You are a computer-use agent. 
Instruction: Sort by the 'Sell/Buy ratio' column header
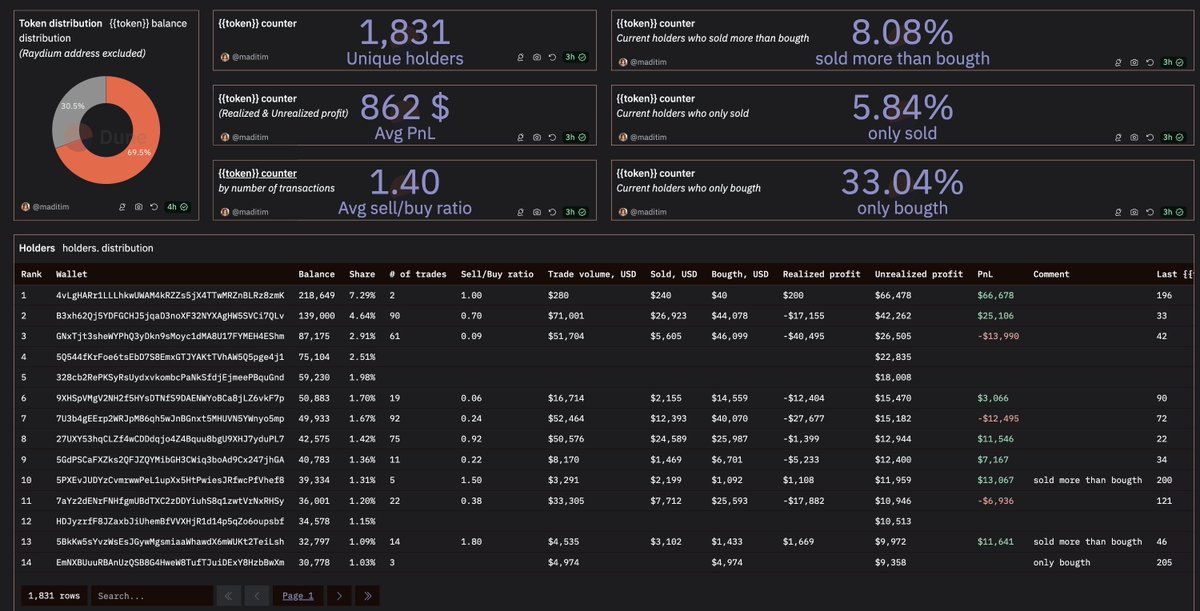pos(497,274)
